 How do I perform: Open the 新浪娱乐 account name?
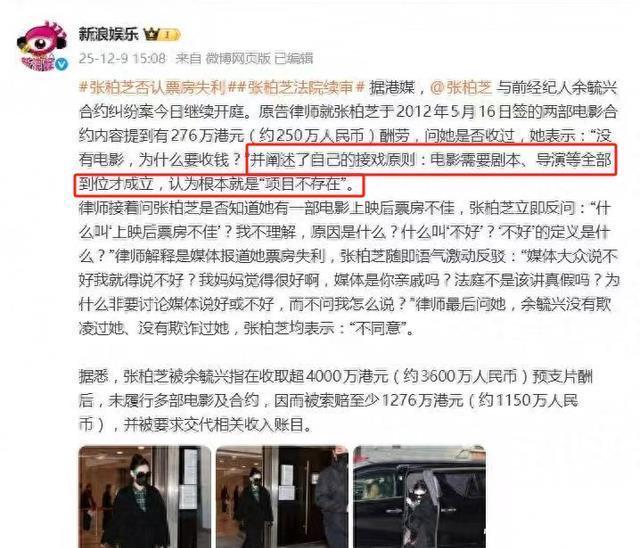[109, 34]
